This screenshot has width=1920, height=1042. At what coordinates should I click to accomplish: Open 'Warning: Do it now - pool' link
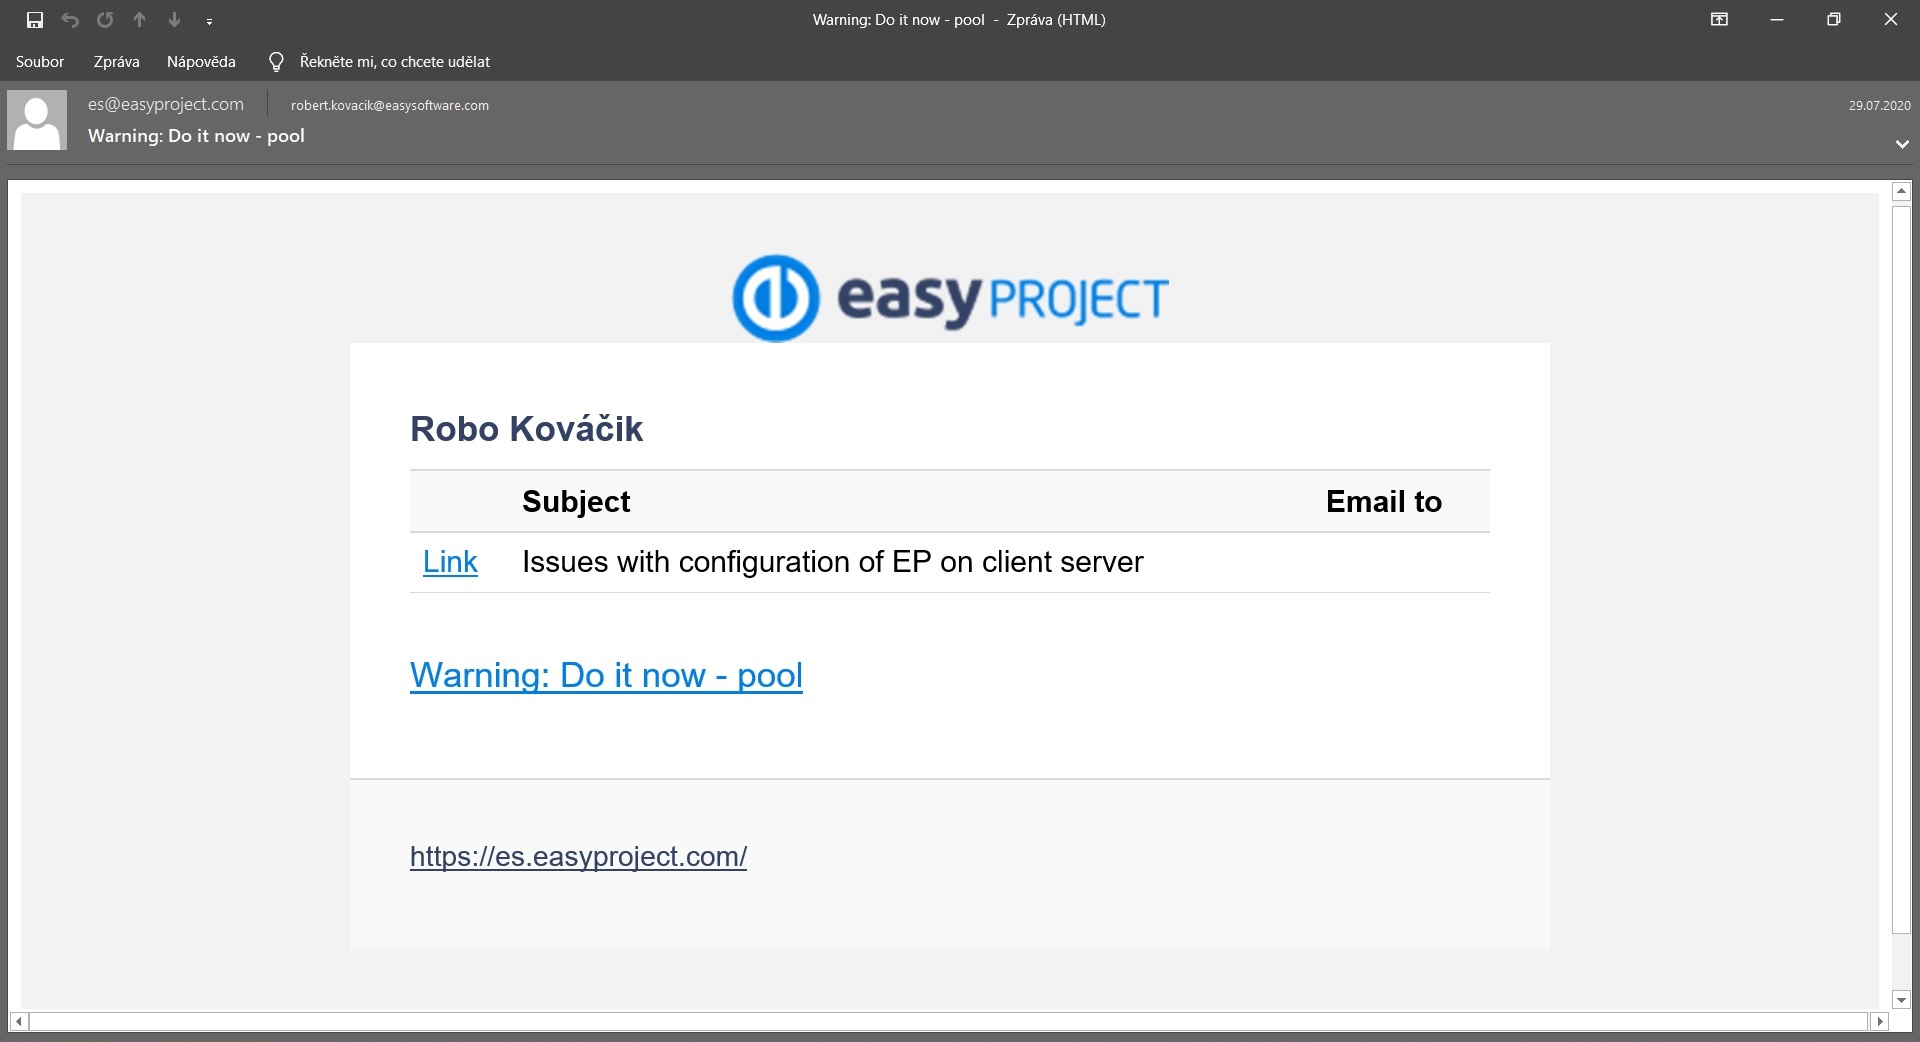coord(606,675)
